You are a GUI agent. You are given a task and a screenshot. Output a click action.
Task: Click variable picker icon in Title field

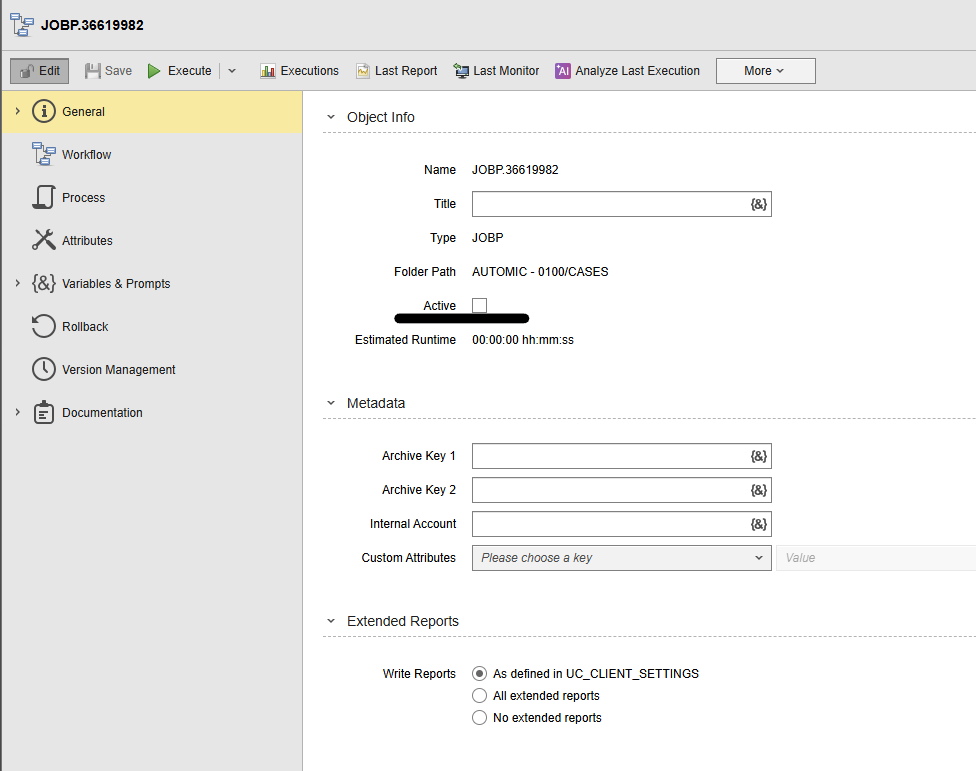758,204
